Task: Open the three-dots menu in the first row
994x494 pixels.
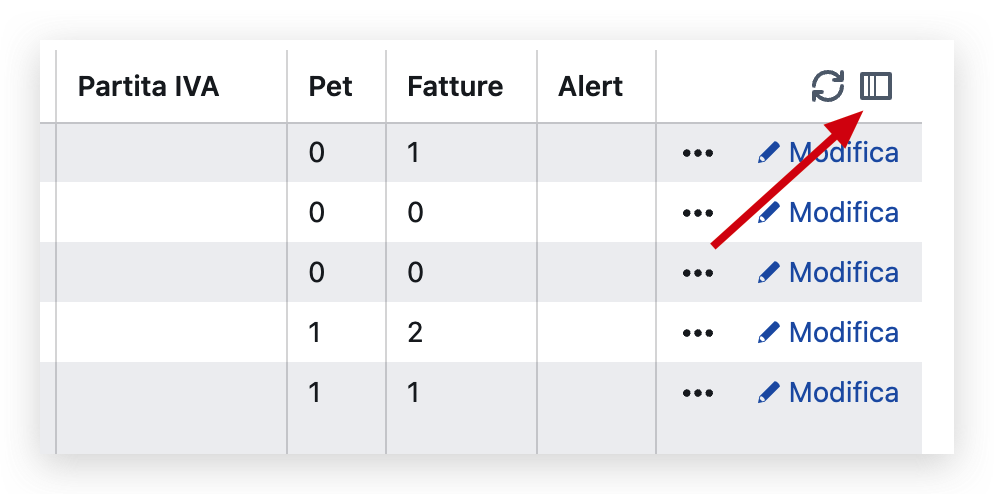Action: tap(697, 153)
